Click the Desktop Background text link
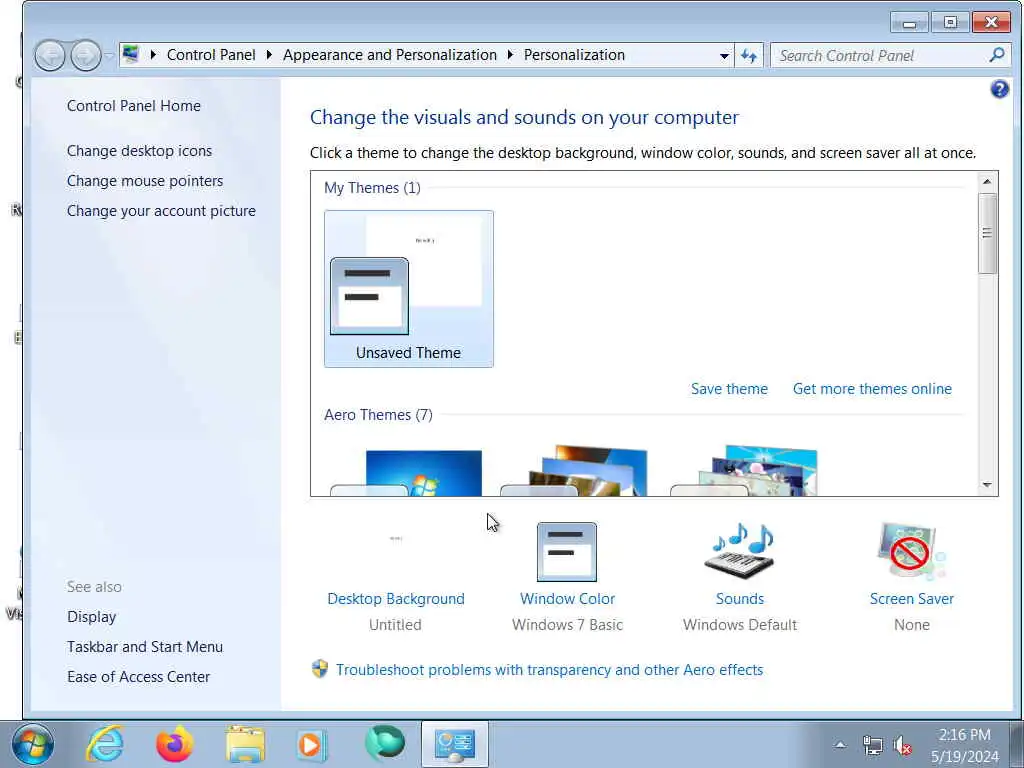1024x768 pixels. (396, 599)
